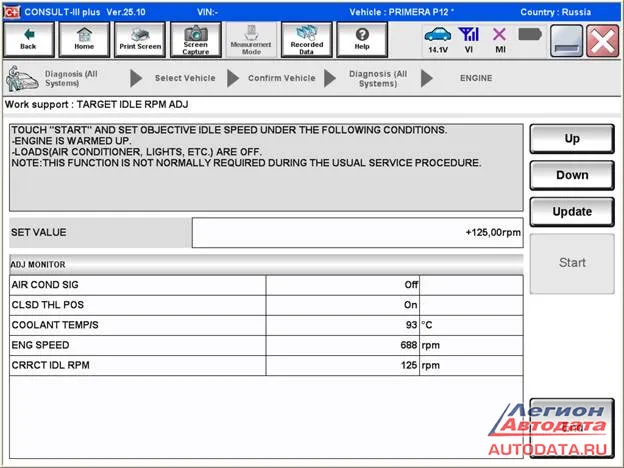Click the coolant temperature value 93
The height and width of the screenshot is (468, 624).
coord(411,325)
